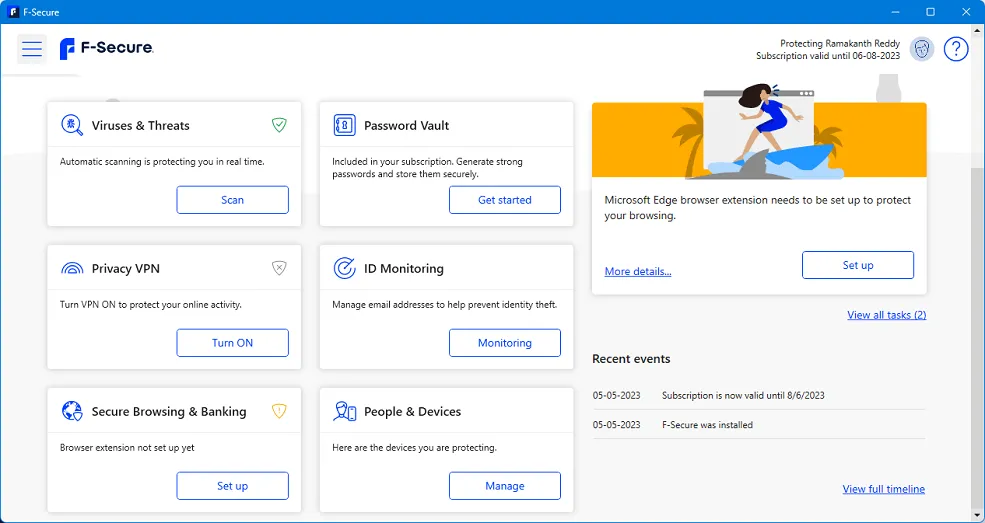Follow the More details link
The image size is (985, 523).
pyautogui.click(x=638, y=272)
